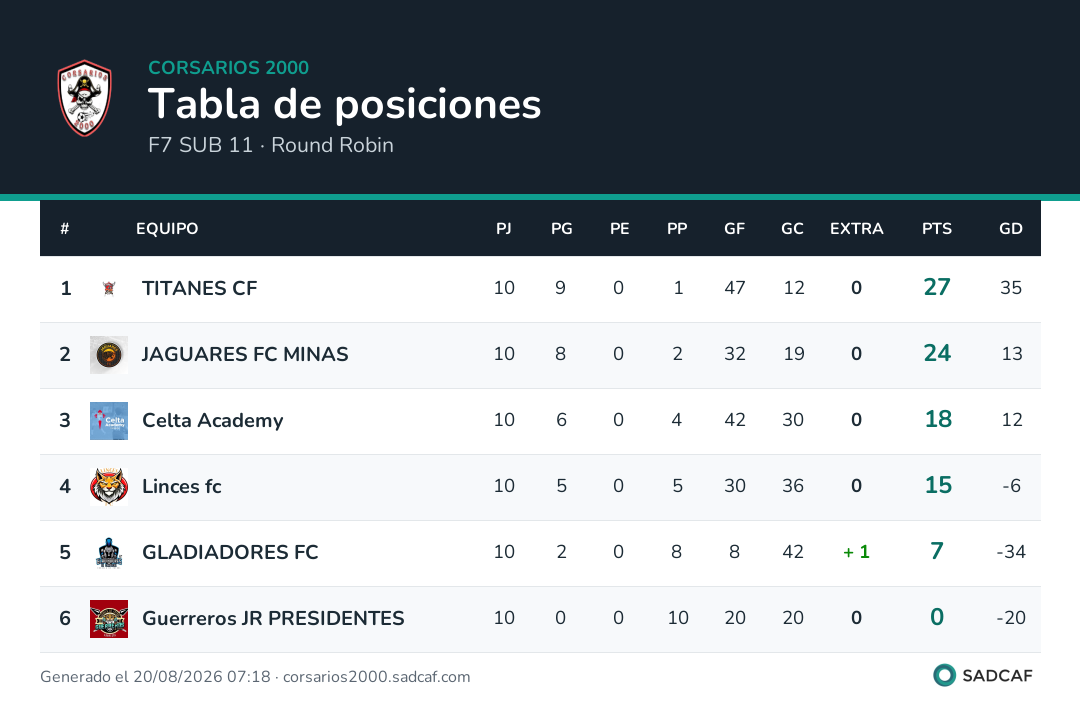Open the GLADIADORES FC team name
This screenshot has height=728, width=1080.
coord(230,552)
